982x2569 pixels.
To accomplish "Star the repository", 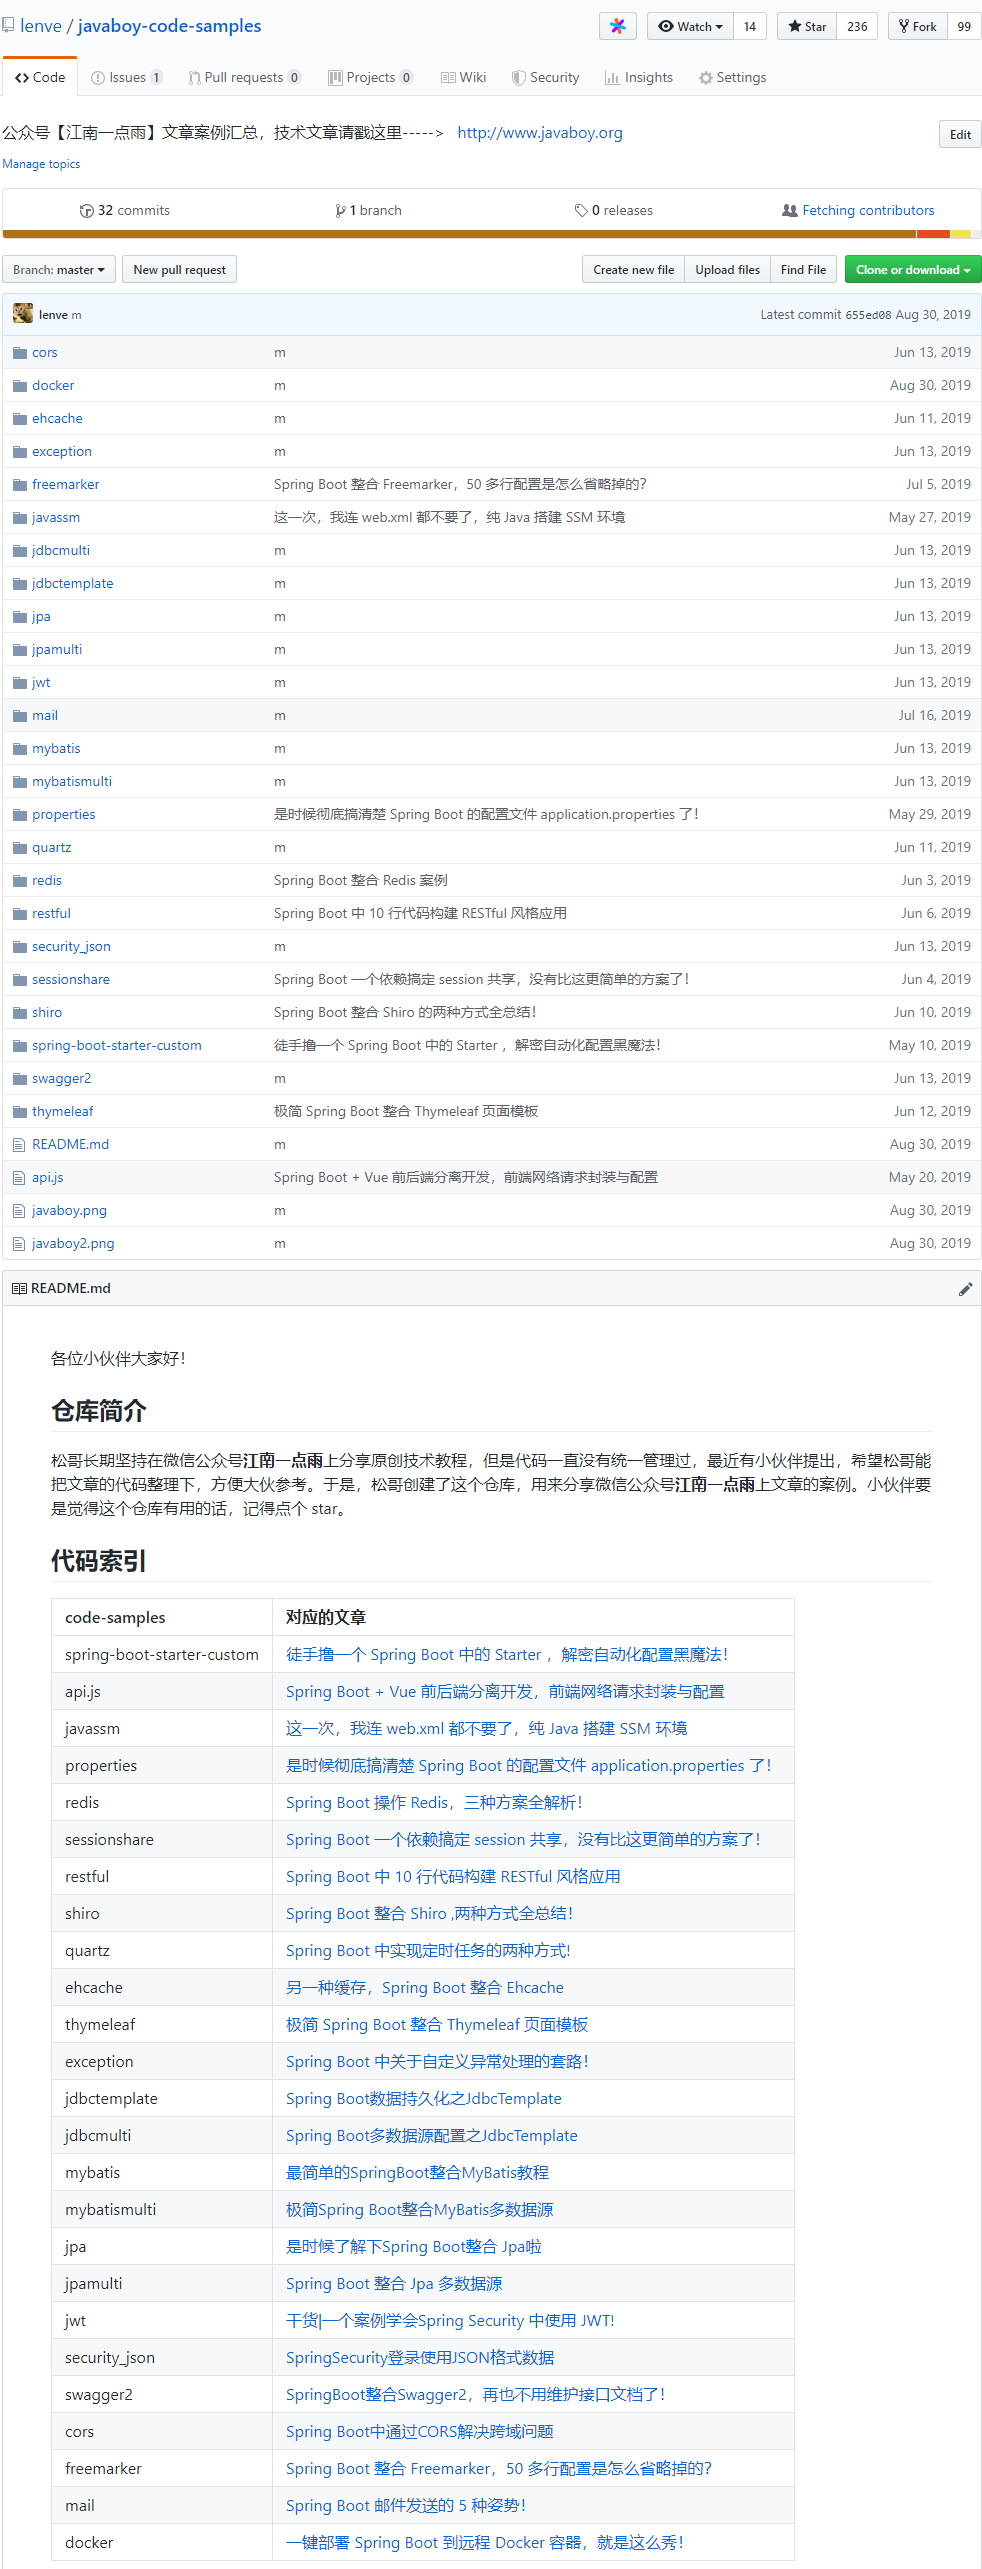I will click(807, 26).
